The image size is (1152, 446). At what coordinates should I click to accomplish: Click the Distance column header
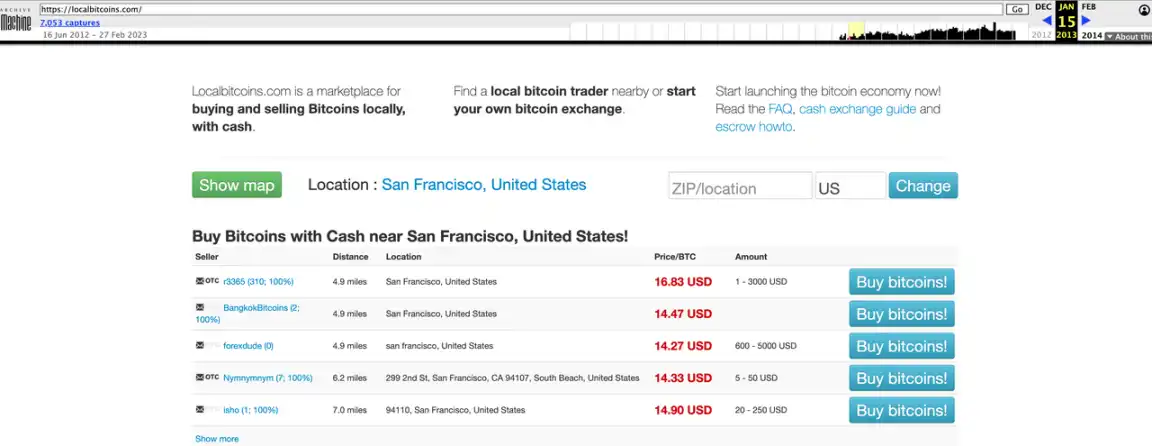[350, 257]
